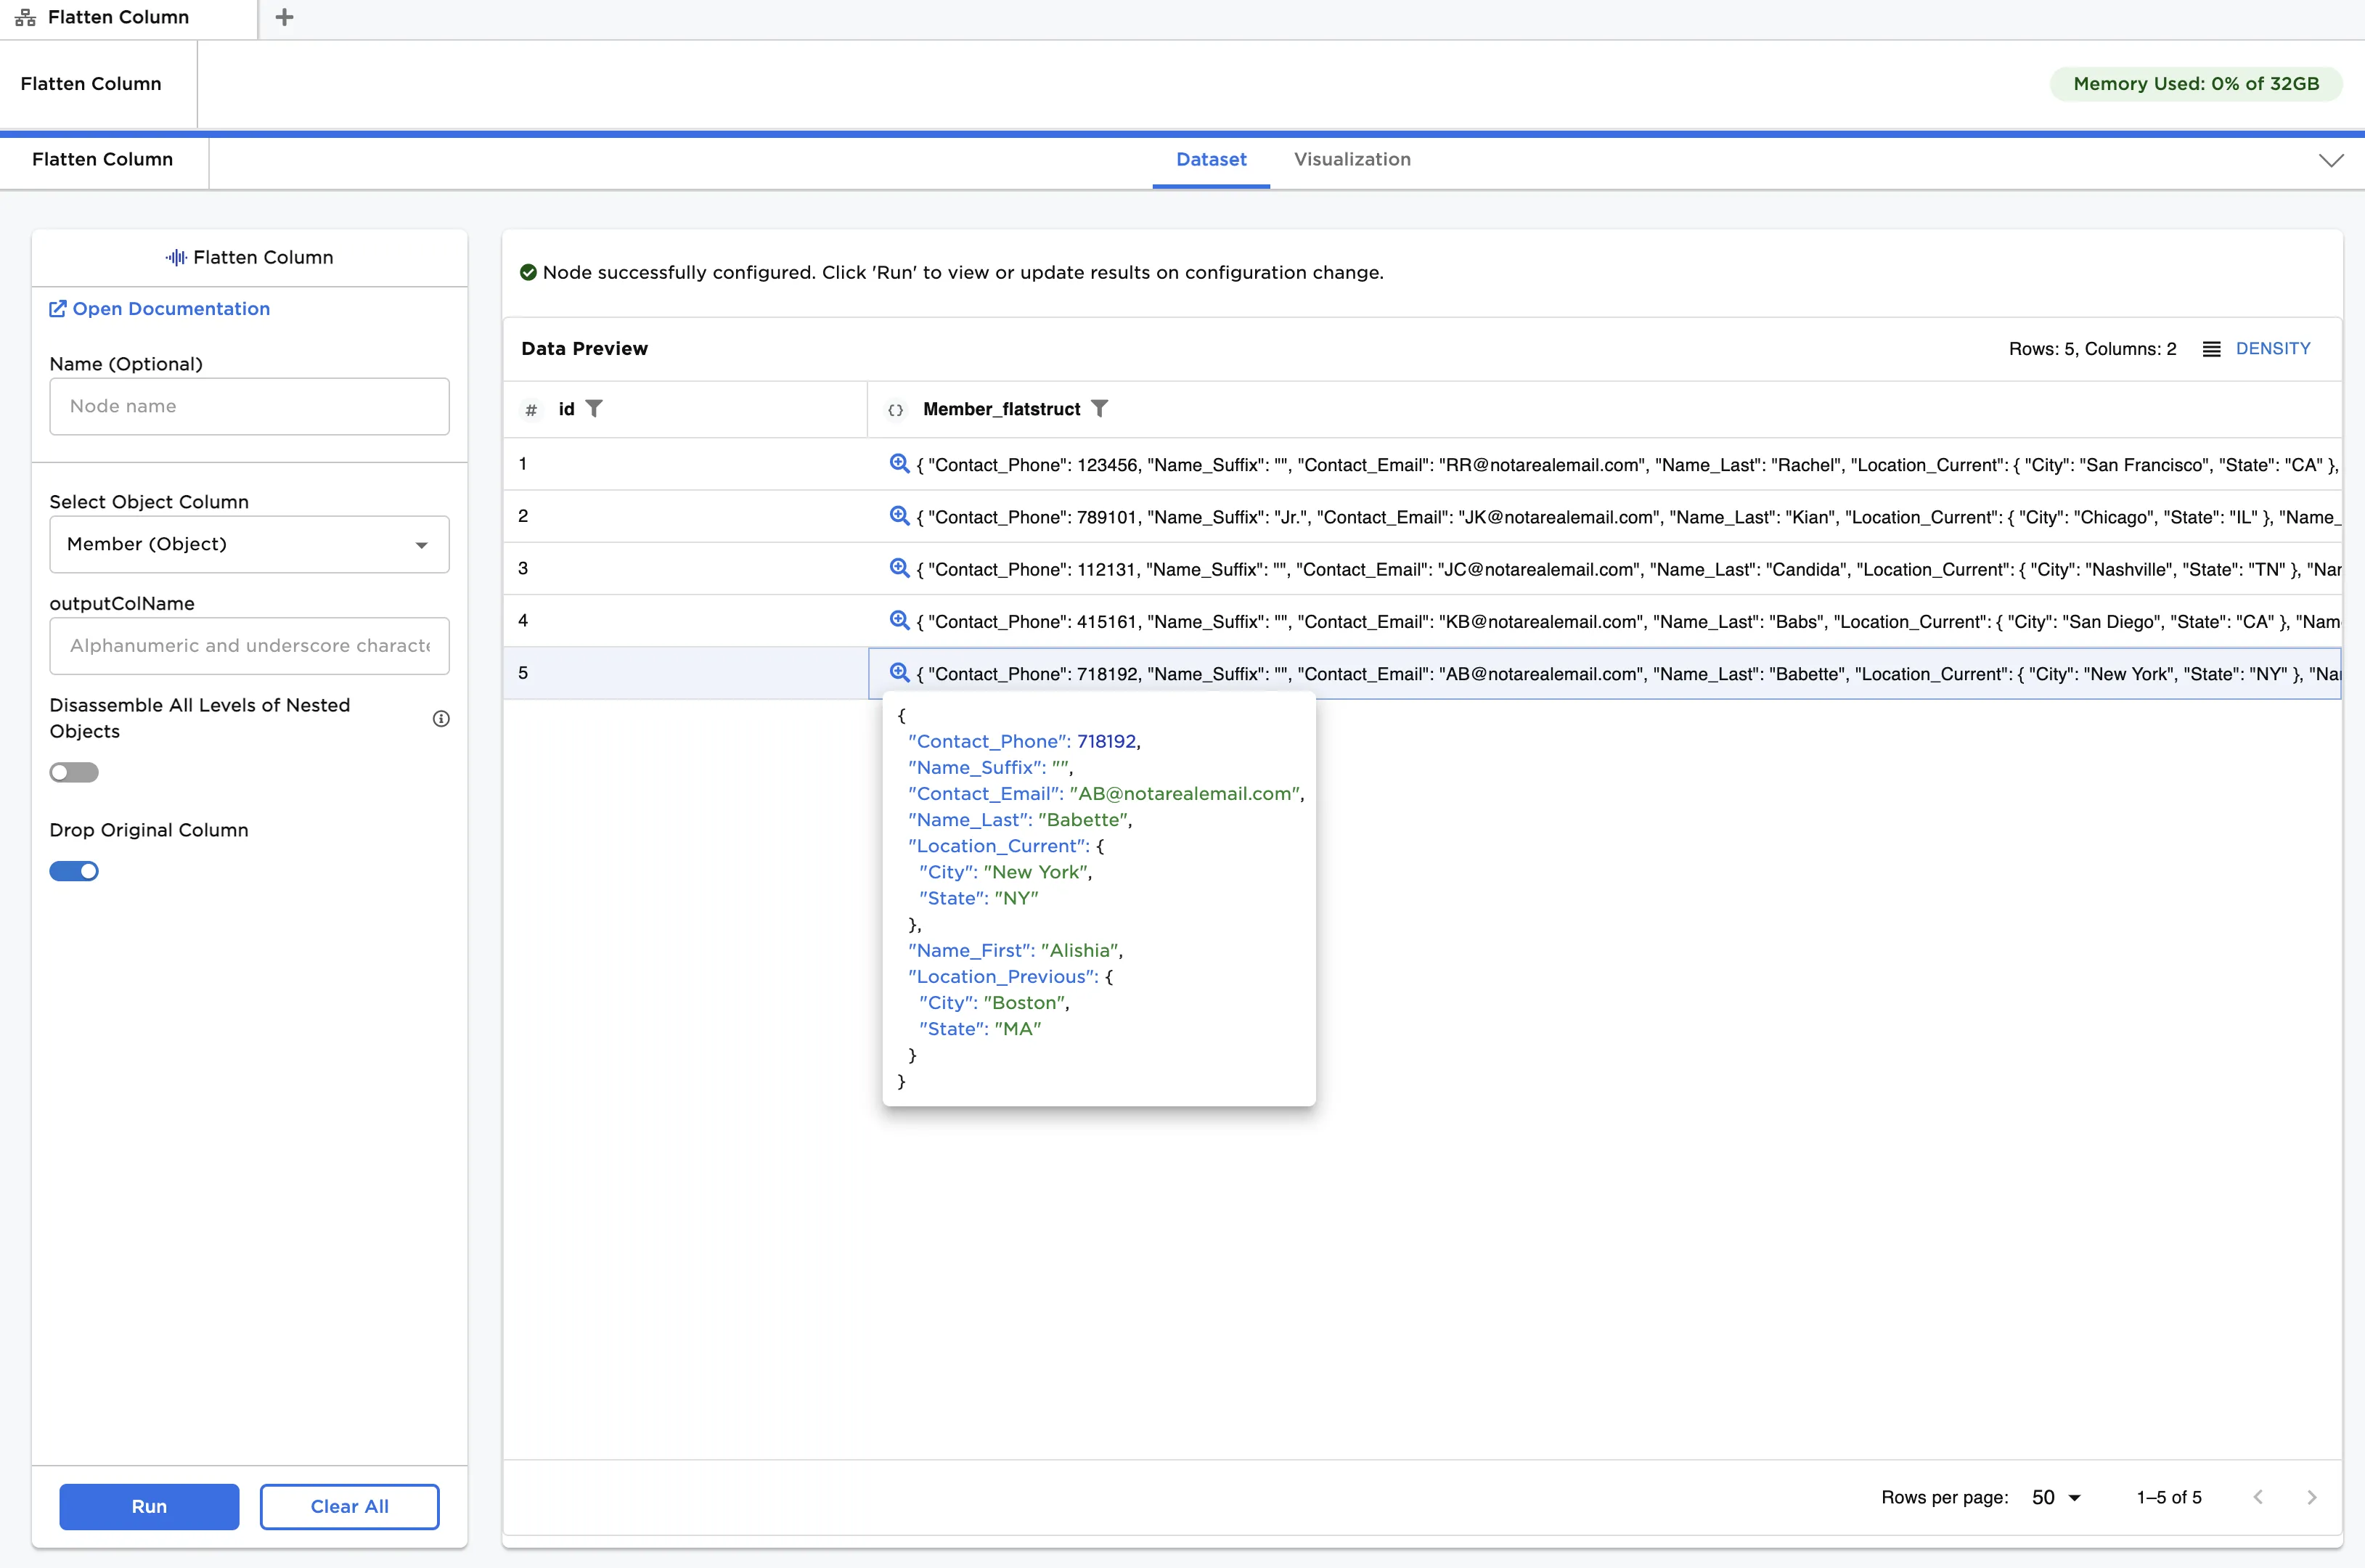Run the Flatten Column node
This screenshot has height=1568, width=2365.
pos(149,1506)
